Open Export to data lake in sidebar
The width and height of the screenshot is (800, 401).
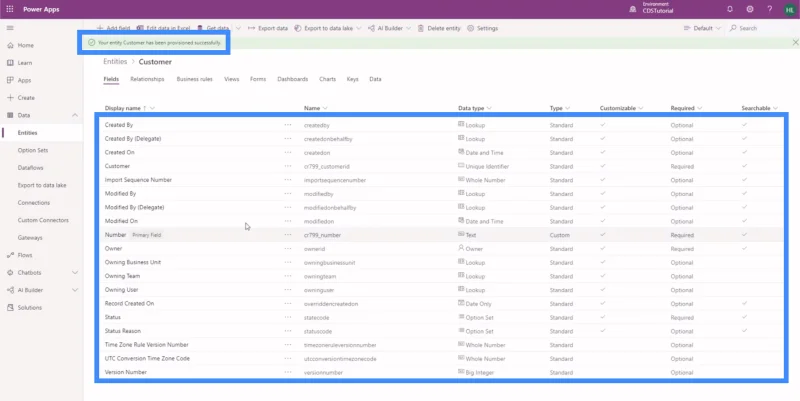point(41,185)
